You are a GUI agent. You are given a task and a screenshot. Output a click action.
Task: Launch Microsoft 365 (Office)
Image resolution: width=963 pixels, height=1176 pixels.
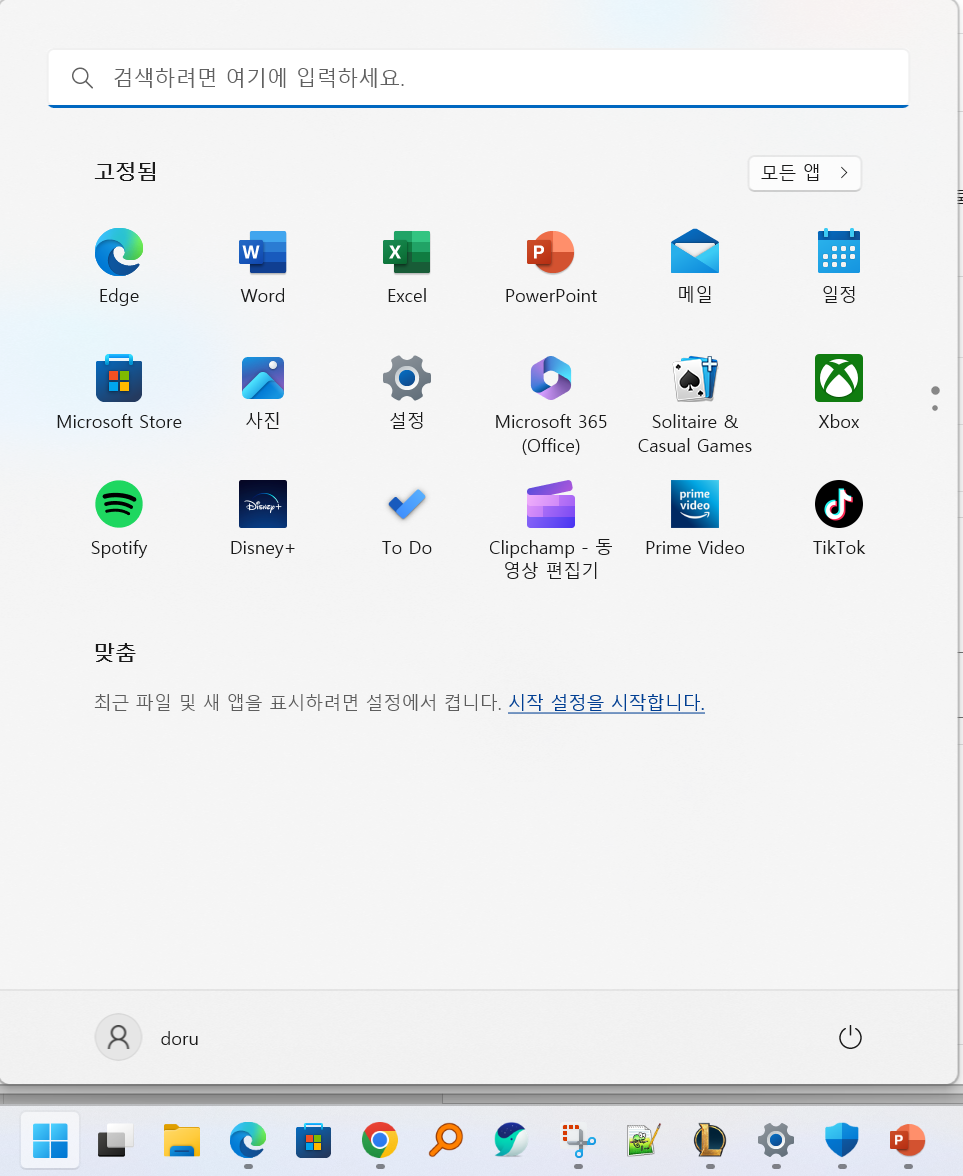click(550, 404)
